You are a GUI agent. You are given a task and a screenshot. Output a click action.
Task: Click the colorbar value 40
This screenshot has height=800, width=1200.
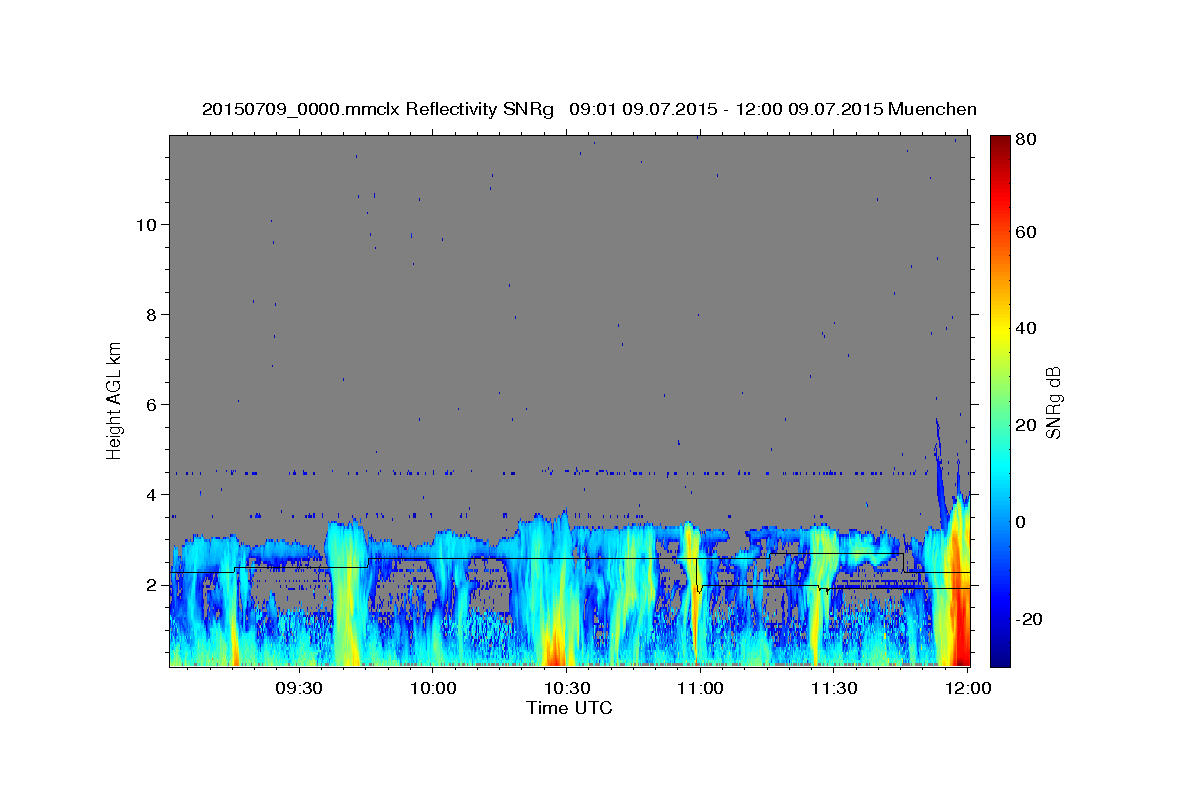pos(1026,328)
